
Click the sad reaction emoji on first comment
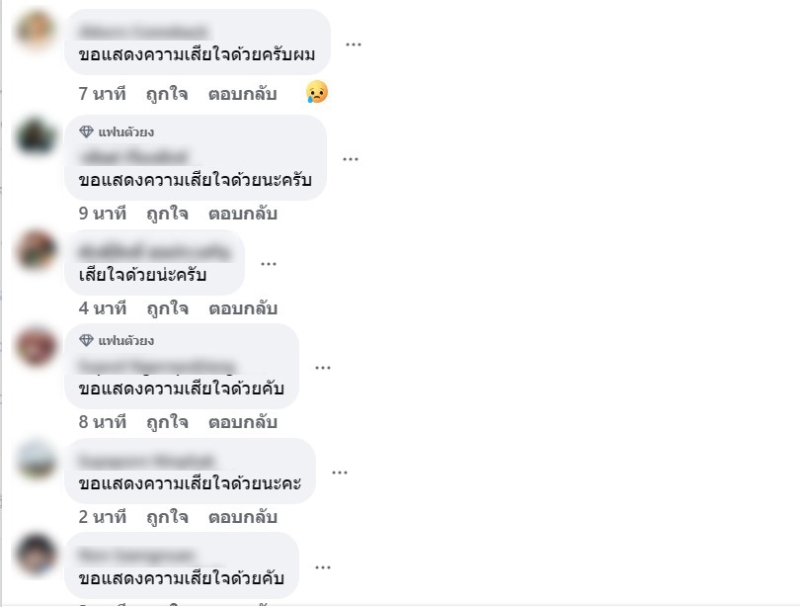click(x=317, y=92)
